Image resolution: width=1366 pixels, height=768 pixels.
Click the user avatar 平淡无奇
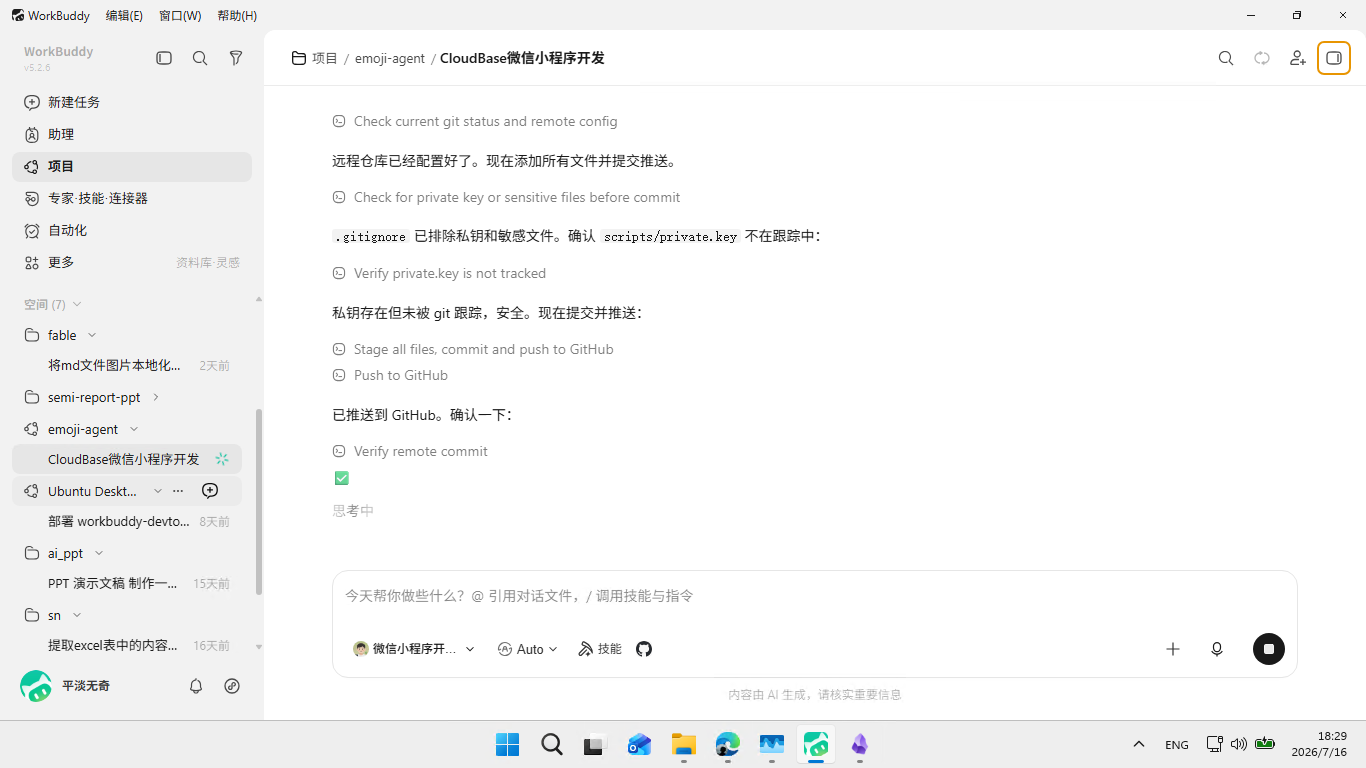(36, 686)
